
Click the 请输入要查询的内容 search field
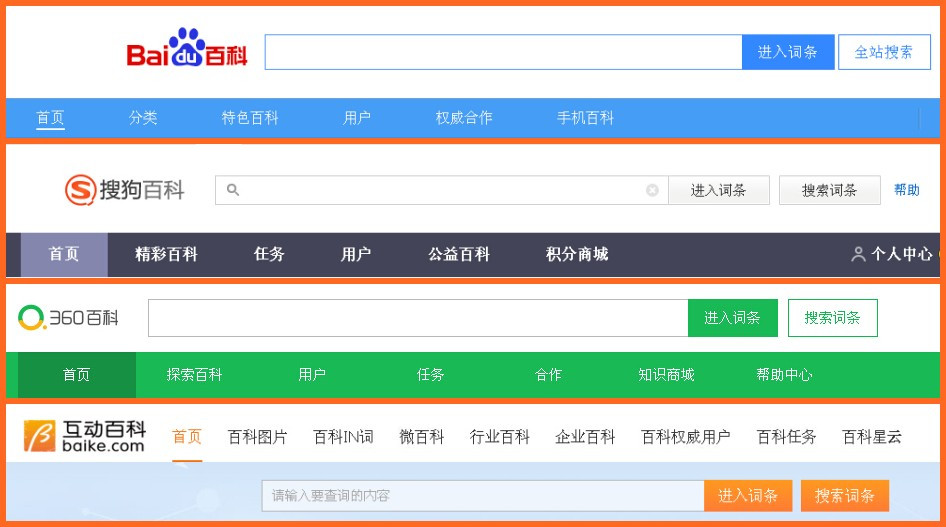[x=483, y=496]
